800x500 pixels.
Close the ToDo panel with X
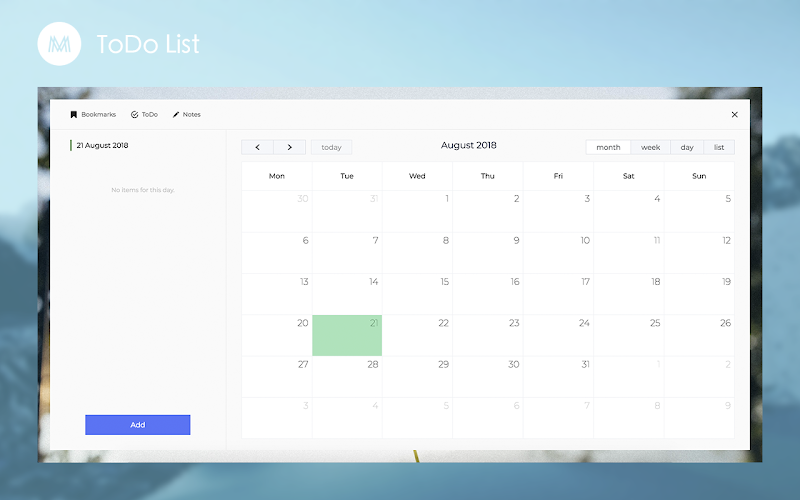[x=735, y=115]
